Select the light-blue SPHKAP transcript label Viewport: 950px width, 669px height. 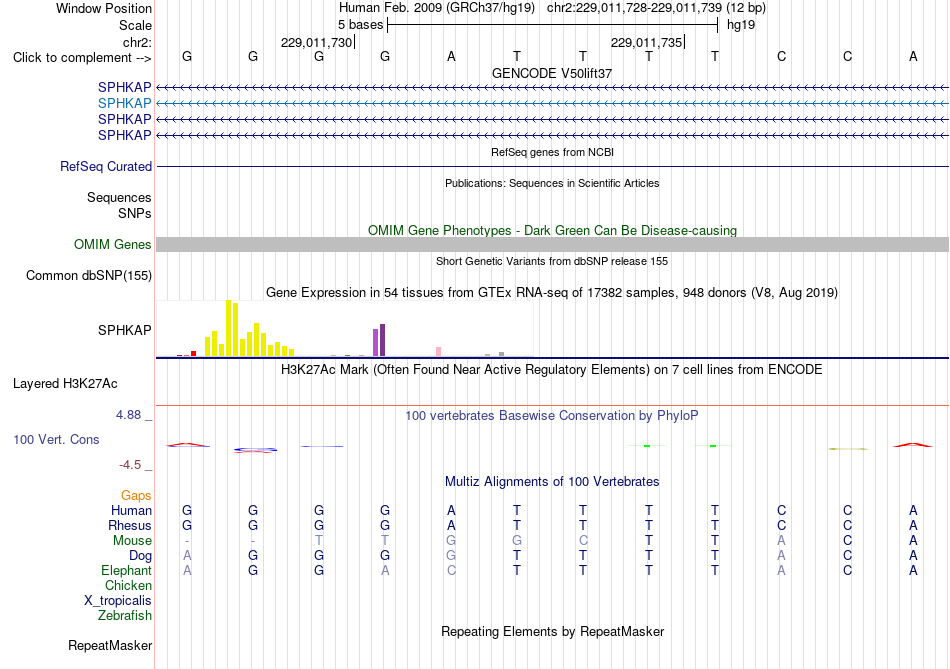tap(124, 103)
